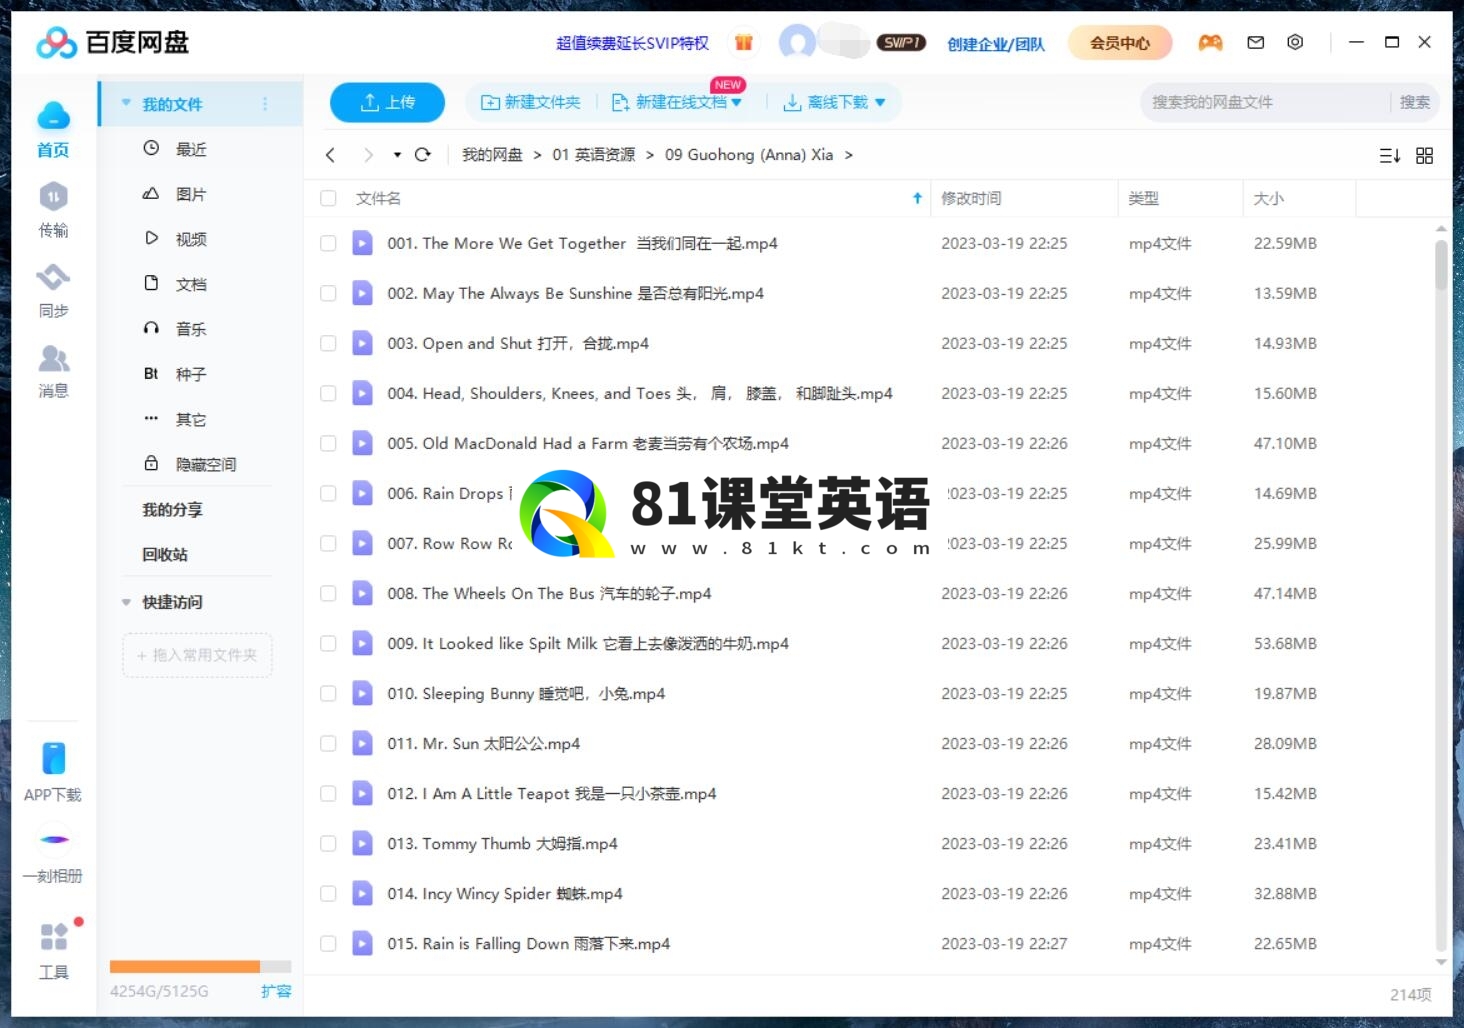Image resolution: width=1464 pixels, height=1028 pixels.
Task: Open the 消息 messages icon
Action: 54,357
